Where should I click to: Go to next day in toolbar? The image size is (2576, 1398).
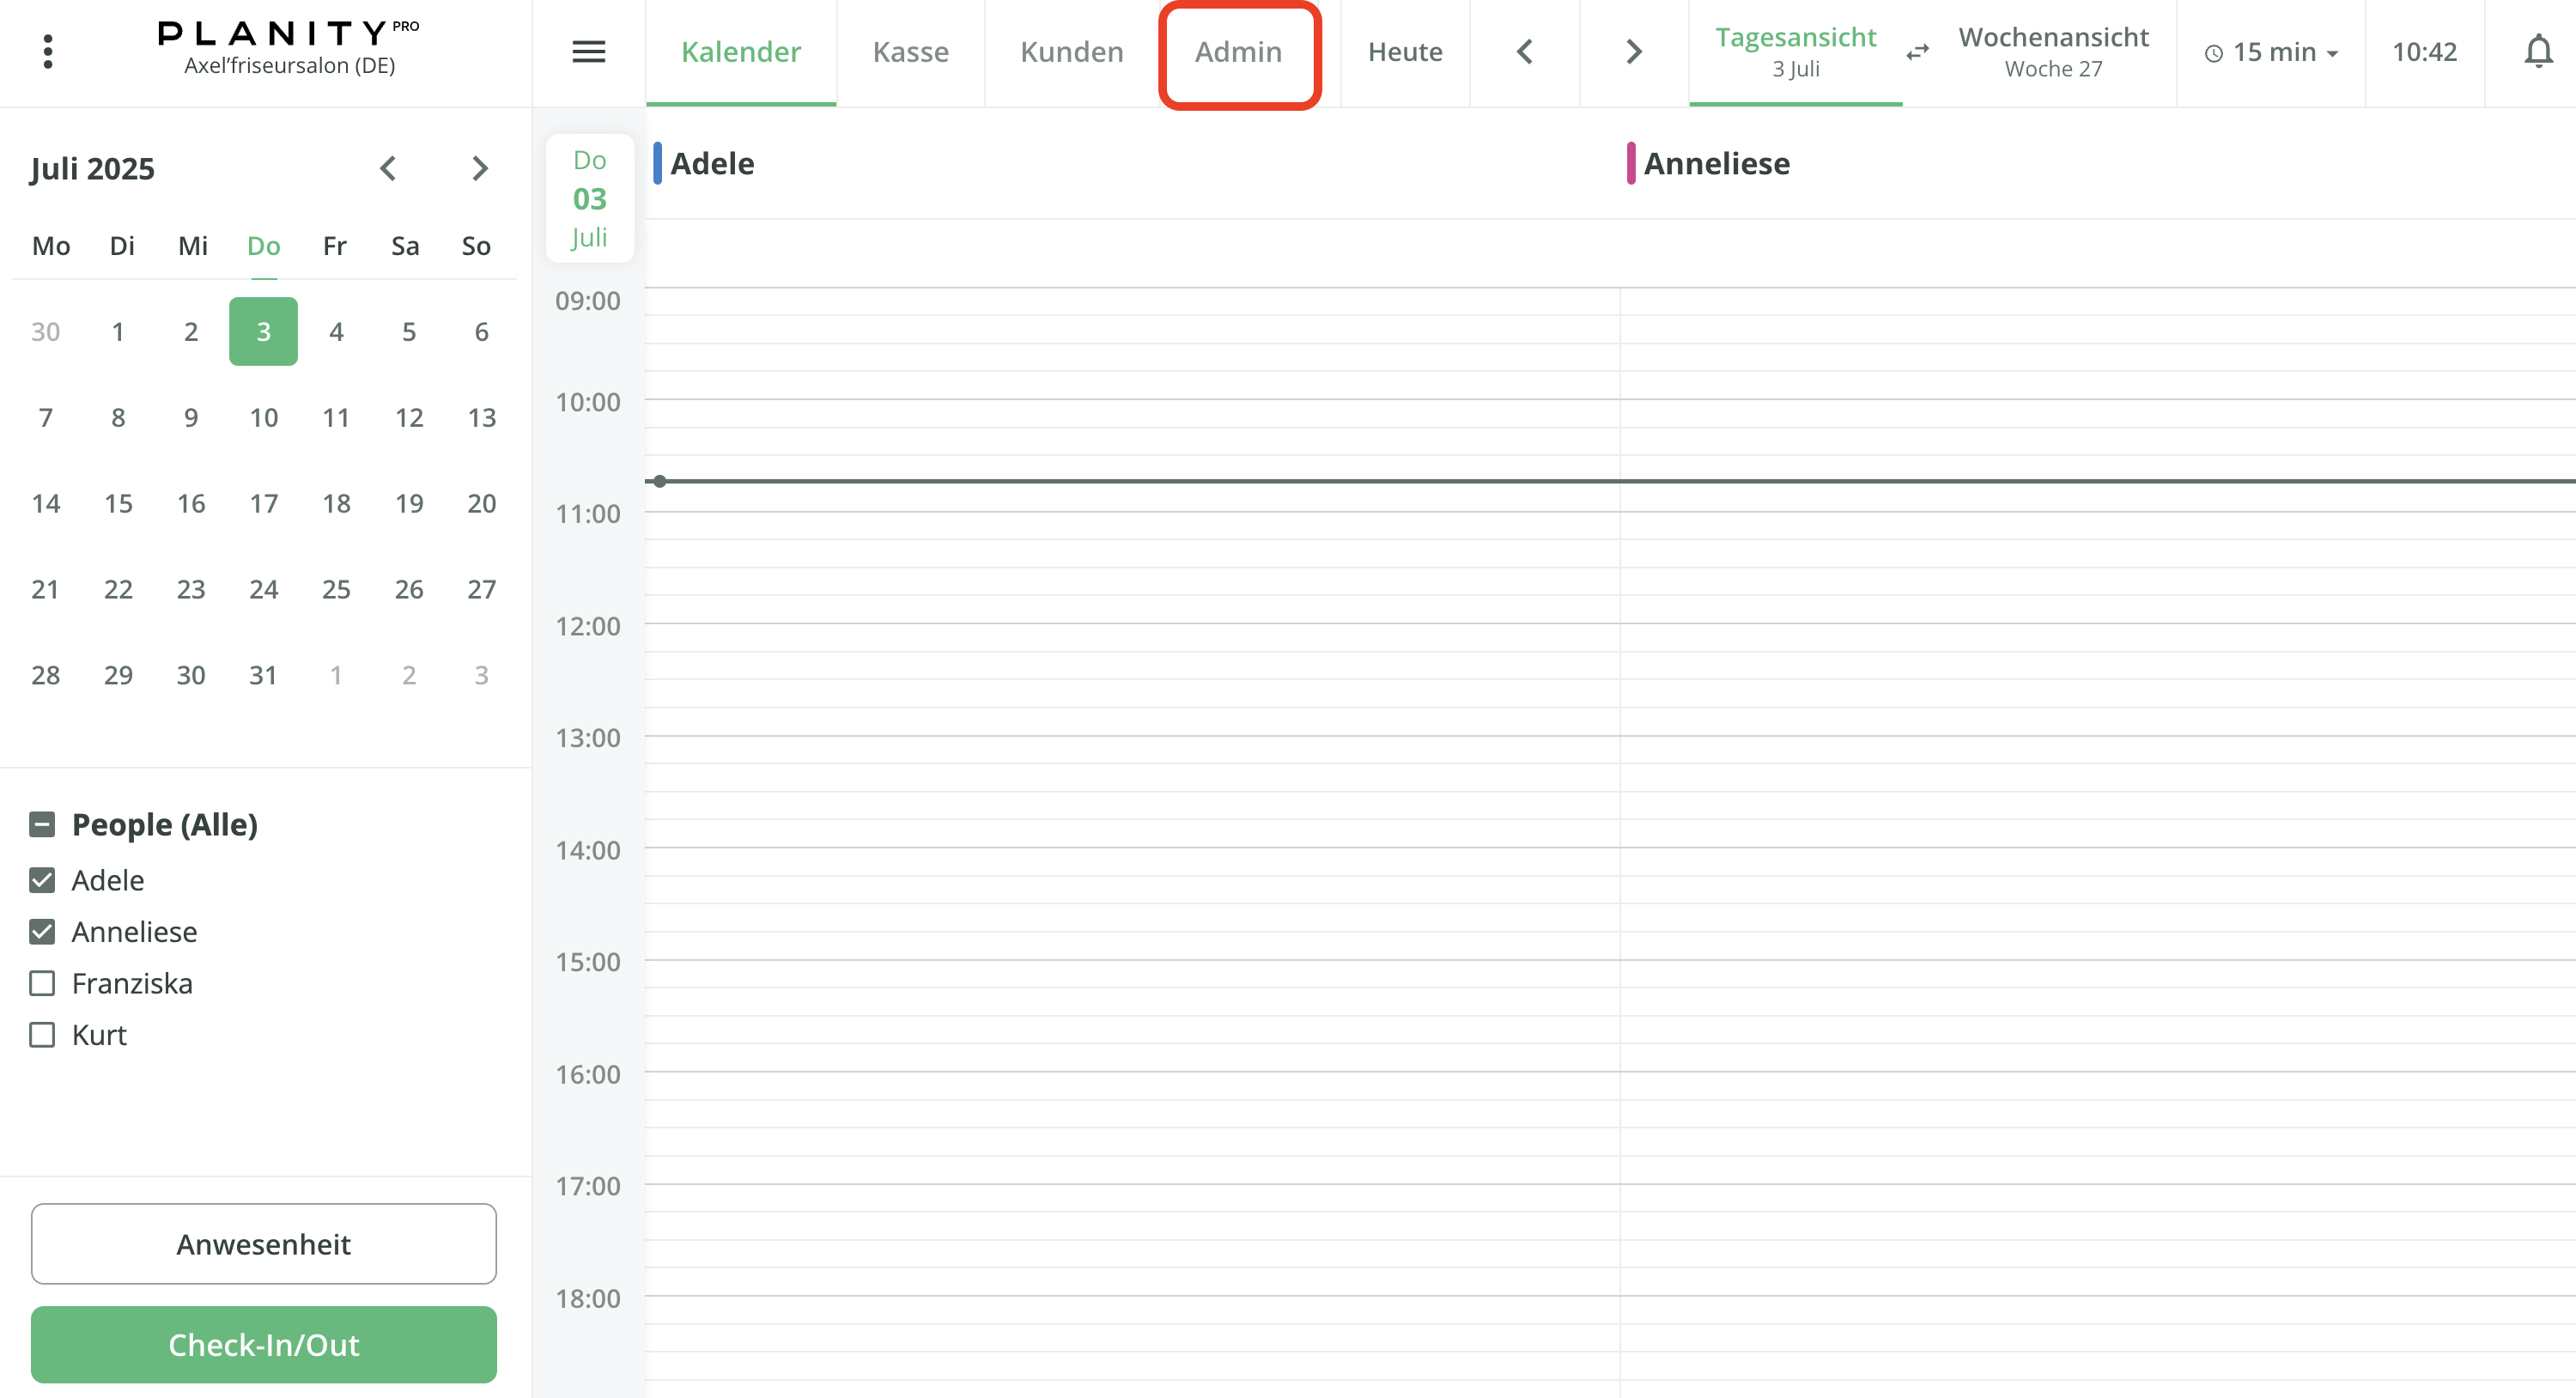[1633, 52]
